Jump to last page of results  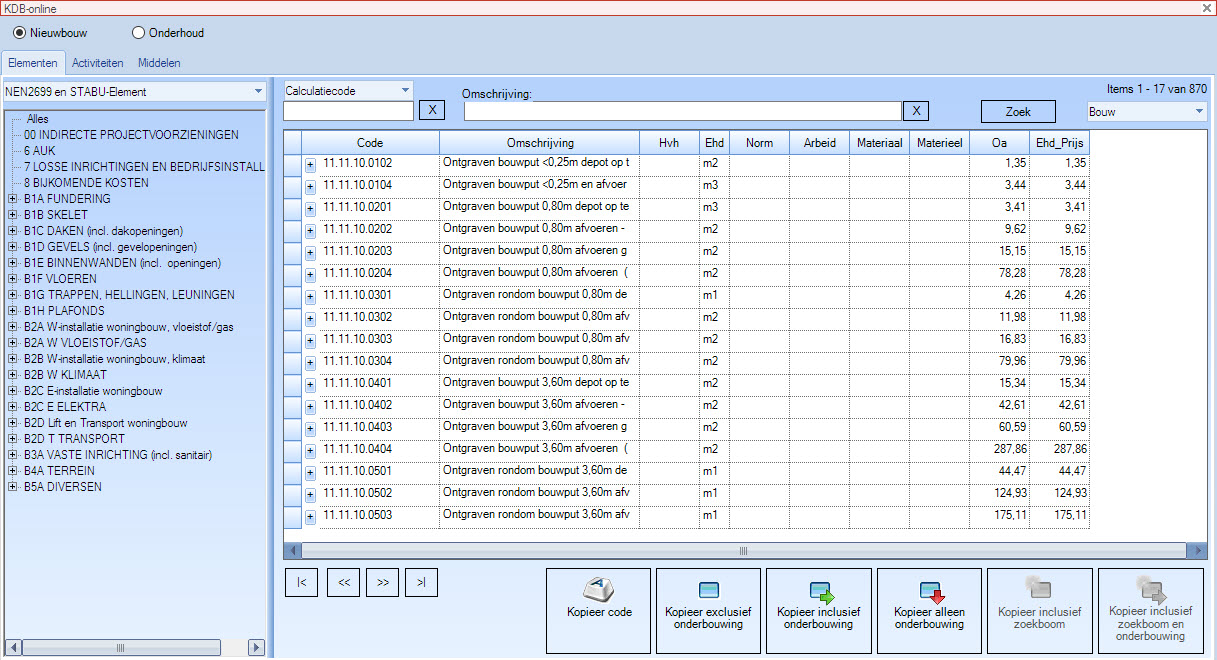(422, 582)
